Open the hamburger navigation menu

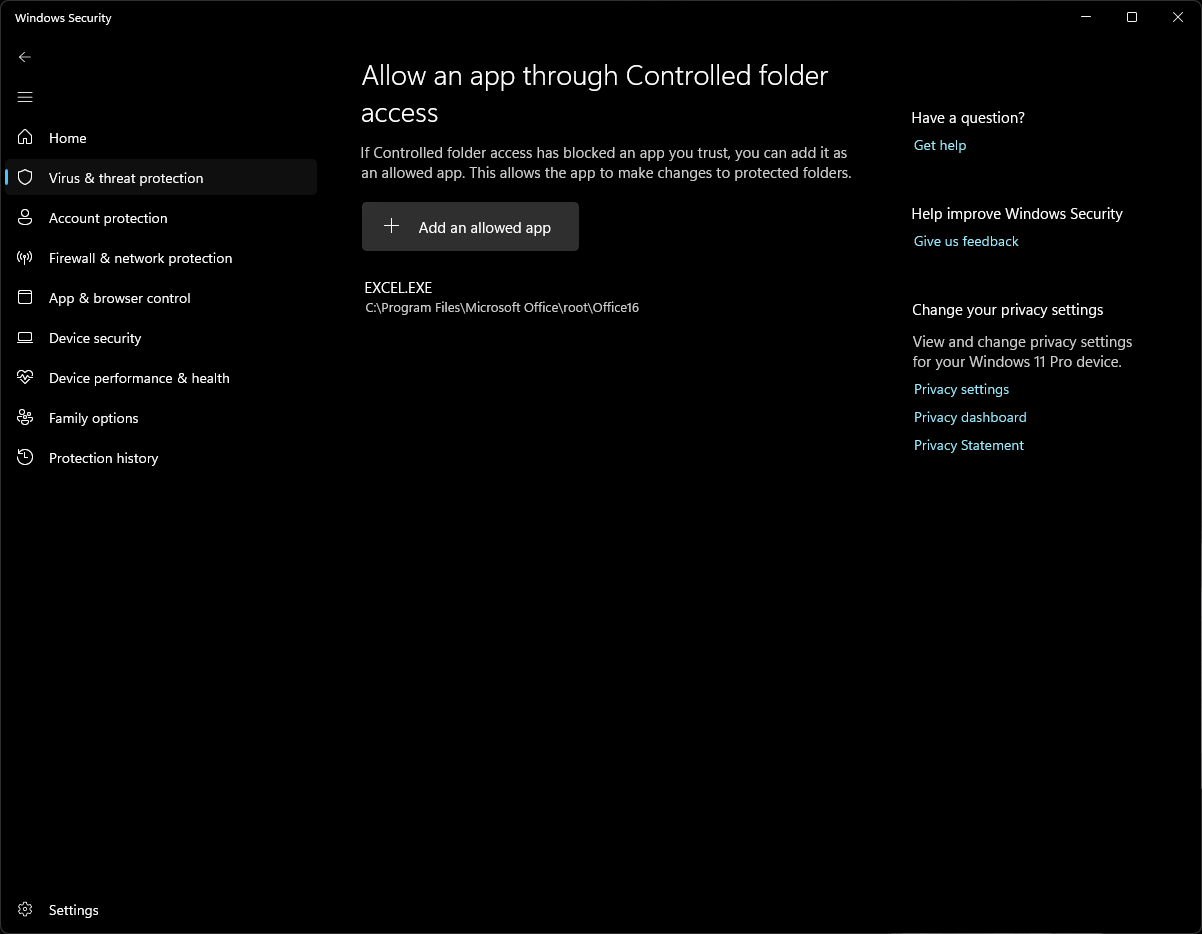pyautogui.click(x=25, y=97)
